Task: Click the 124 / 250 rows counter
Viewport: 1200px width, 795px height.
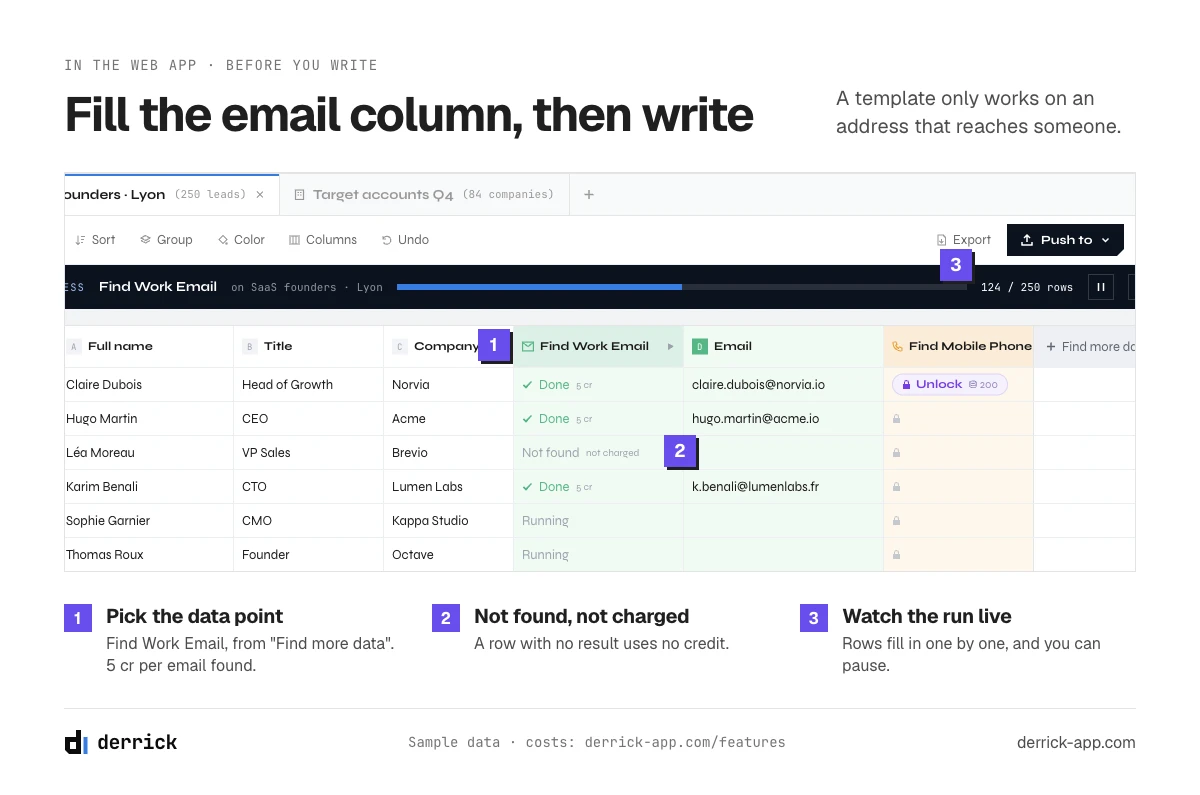Action: click(1027, 287)
